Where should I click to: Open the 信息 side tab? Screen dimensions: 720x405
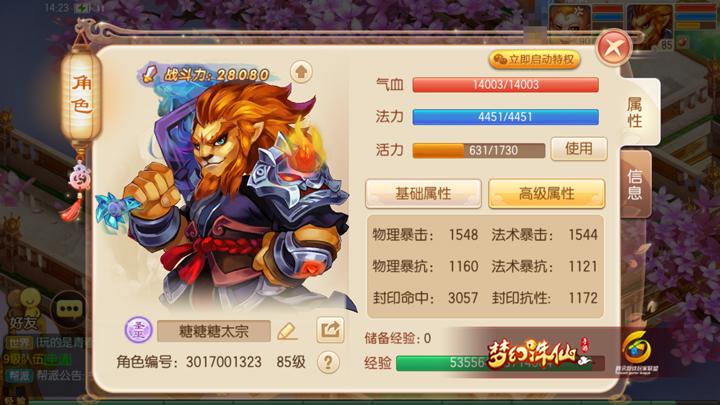635,184
